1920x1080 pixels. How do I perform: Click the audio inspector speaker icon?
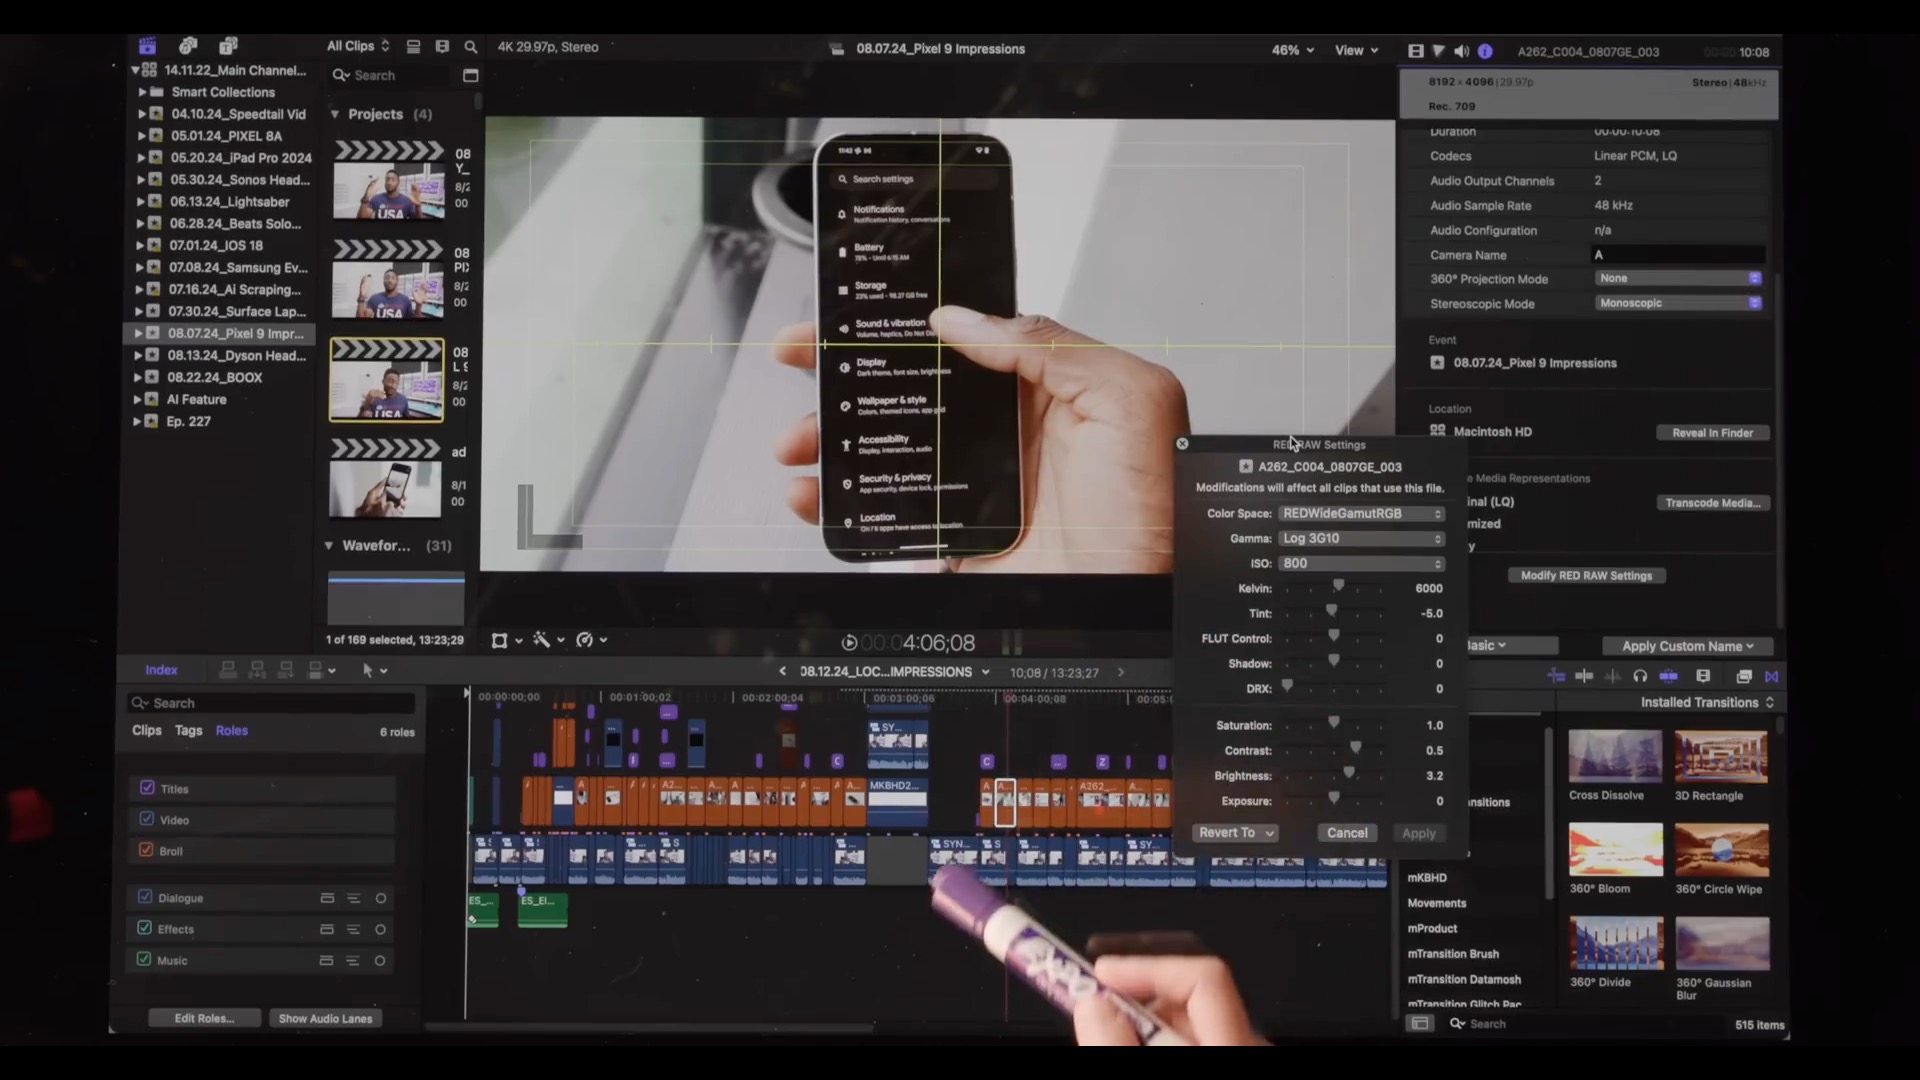(1461, 51)
